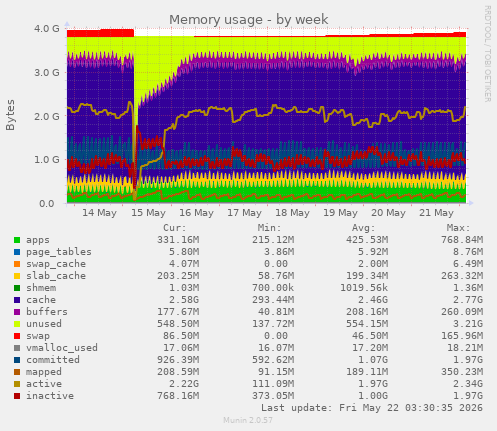
Task: Click the '19 May' axis label
Action: pos(340,213)
